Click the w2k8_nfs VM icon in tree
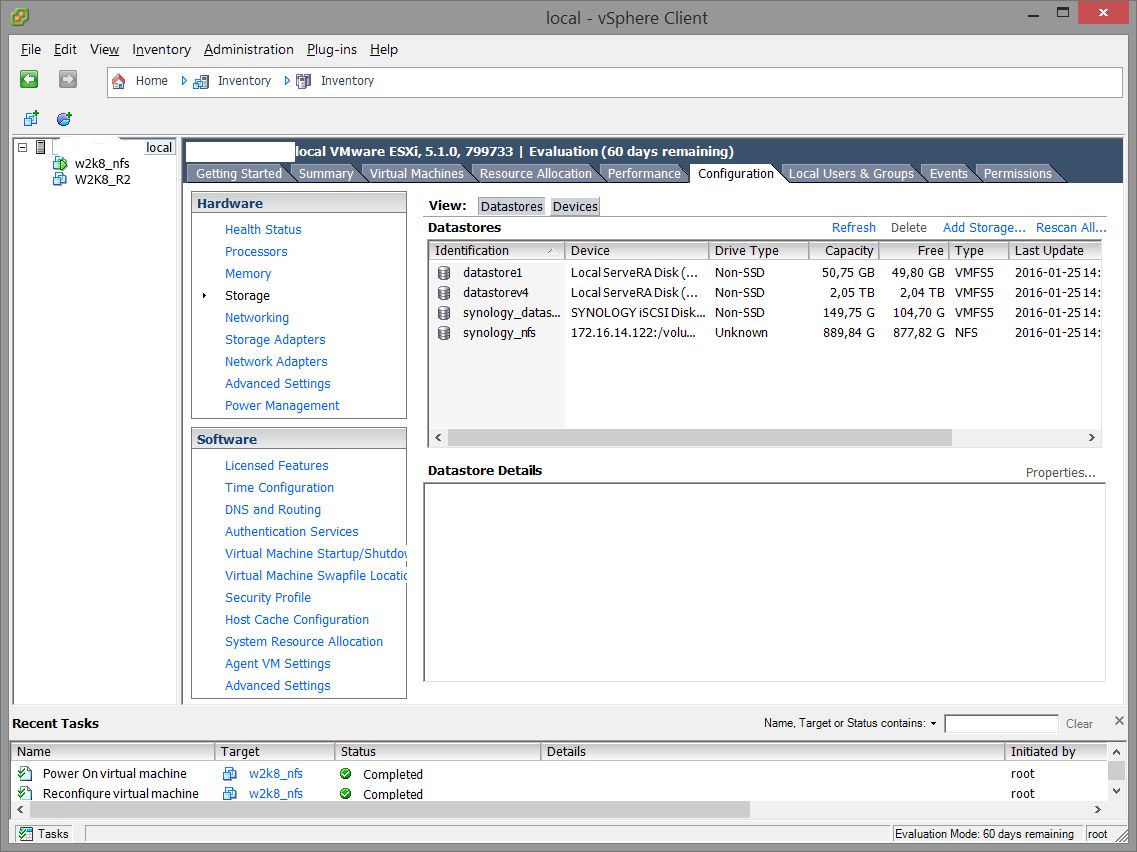The width and height of the screenshot is (1137, 852). pos(60,163)
